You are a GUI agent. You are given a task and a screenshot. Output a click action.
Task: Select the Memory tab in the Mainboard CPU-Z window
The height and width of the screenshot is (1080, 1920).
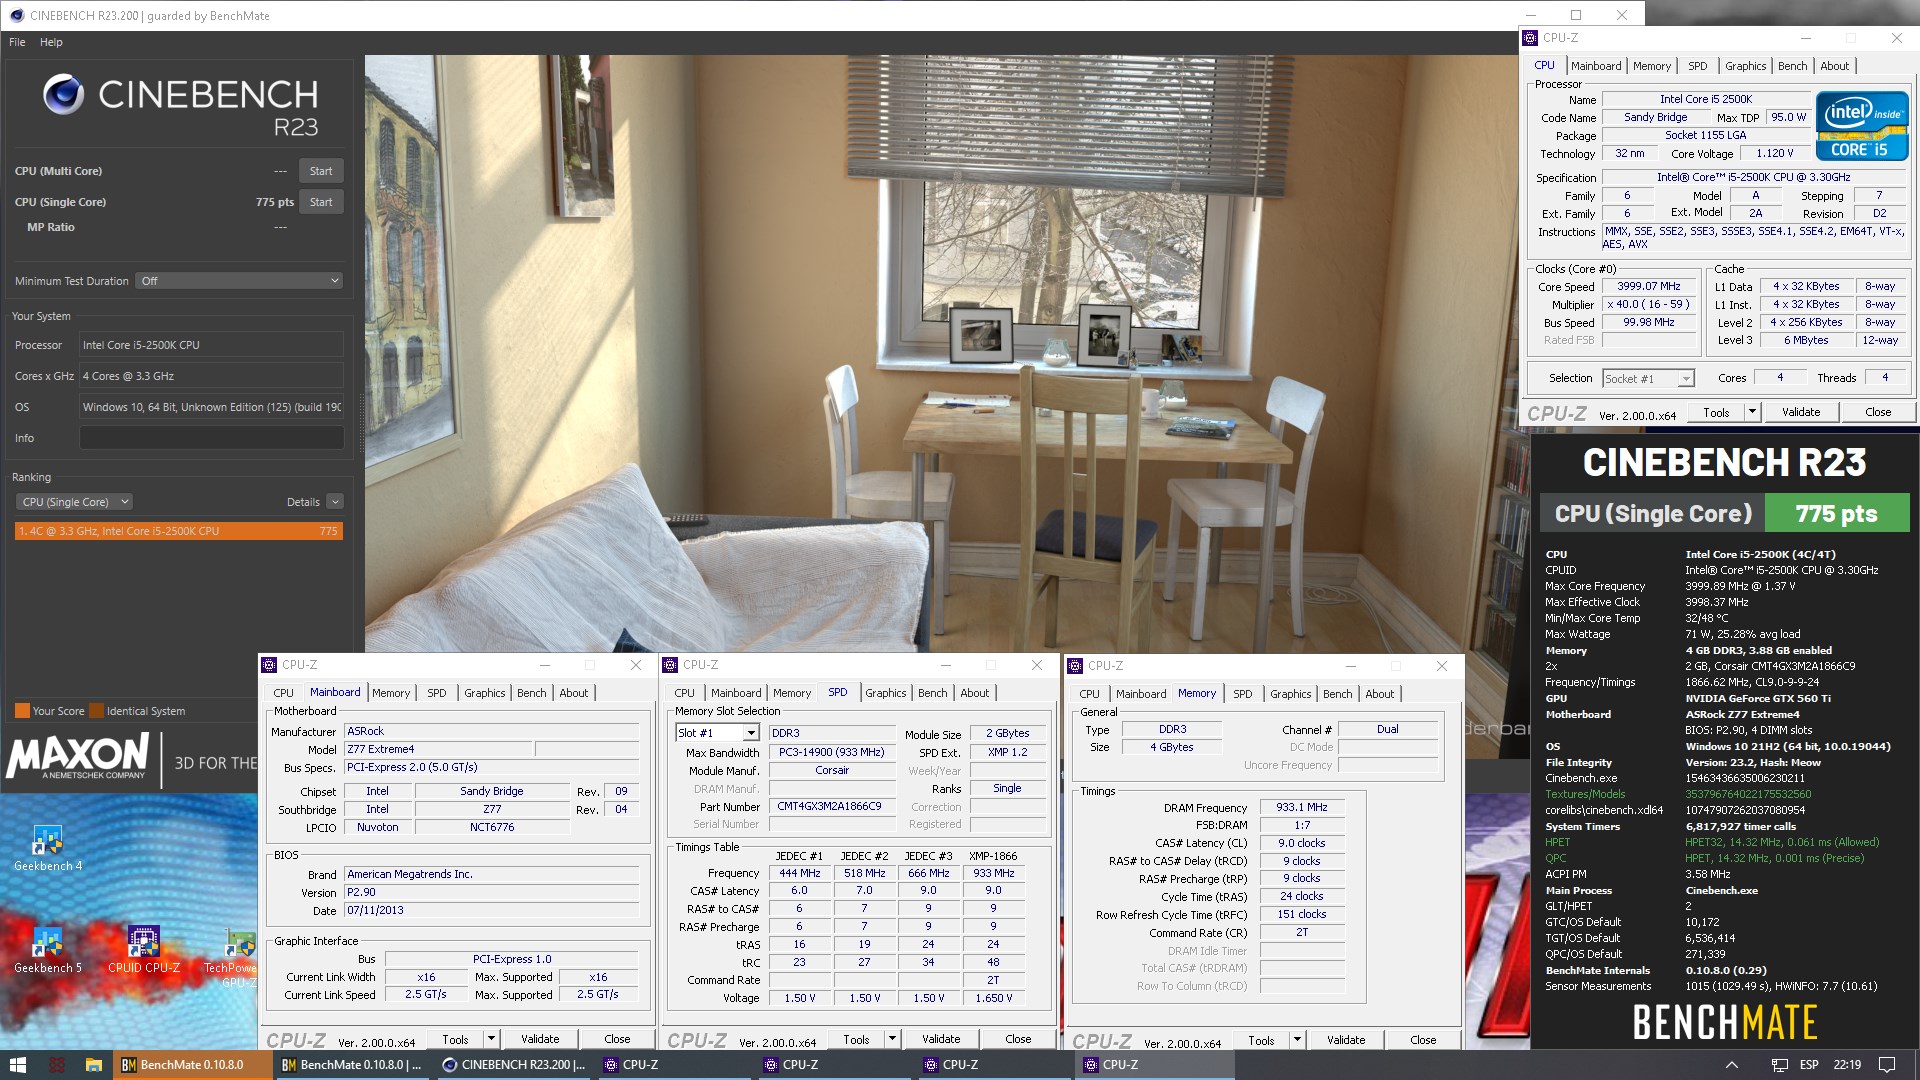click(391, 693)
